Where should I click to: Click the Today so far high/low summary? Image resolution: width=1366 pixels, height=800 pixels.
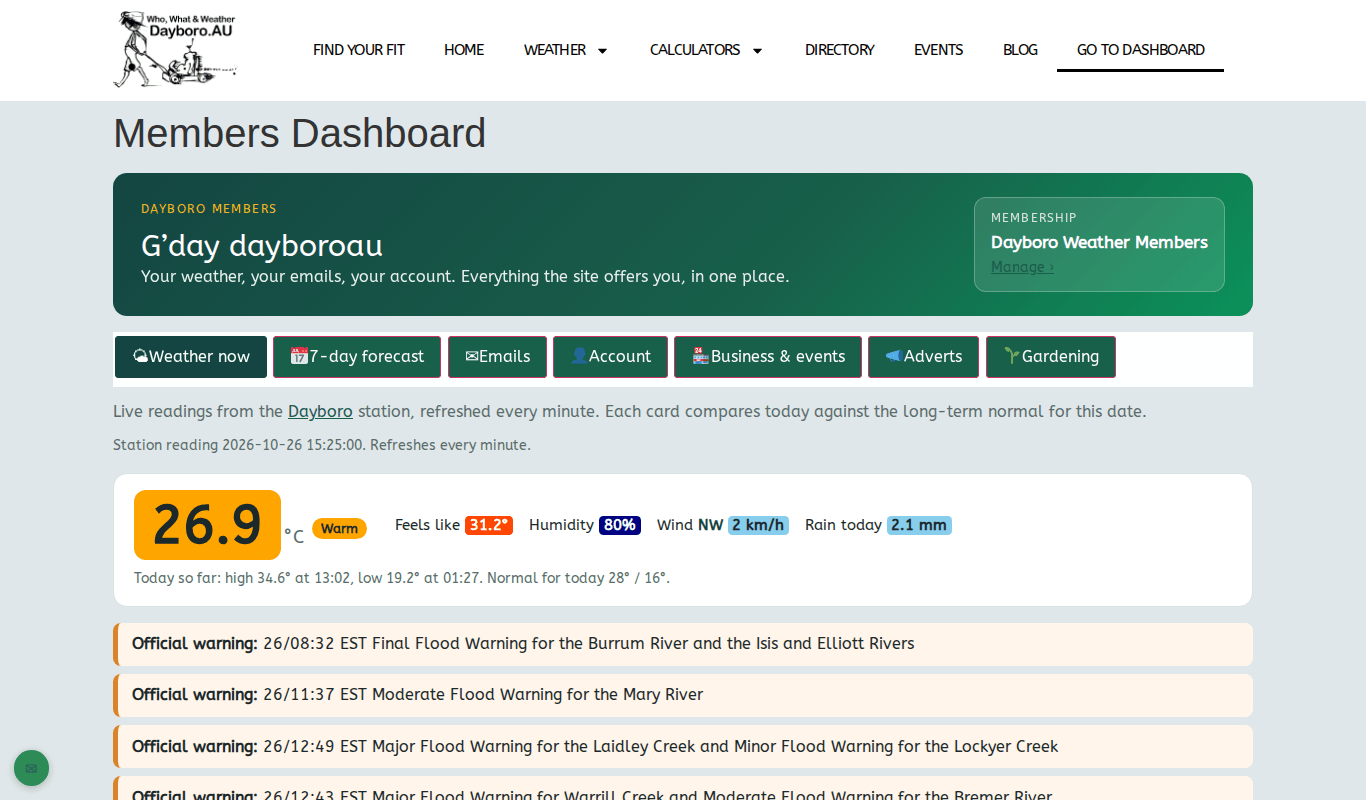(x=402, y=578)
